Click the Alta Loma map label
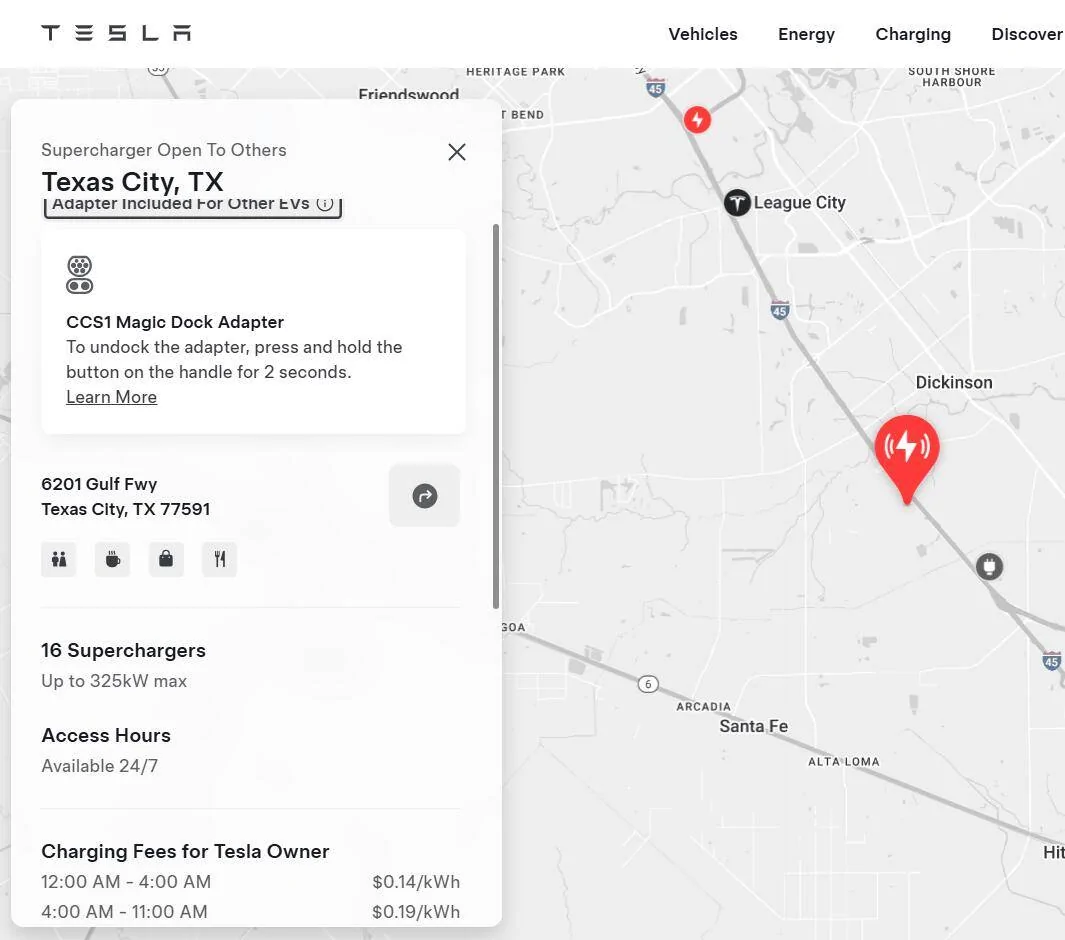 click(844, 762)
